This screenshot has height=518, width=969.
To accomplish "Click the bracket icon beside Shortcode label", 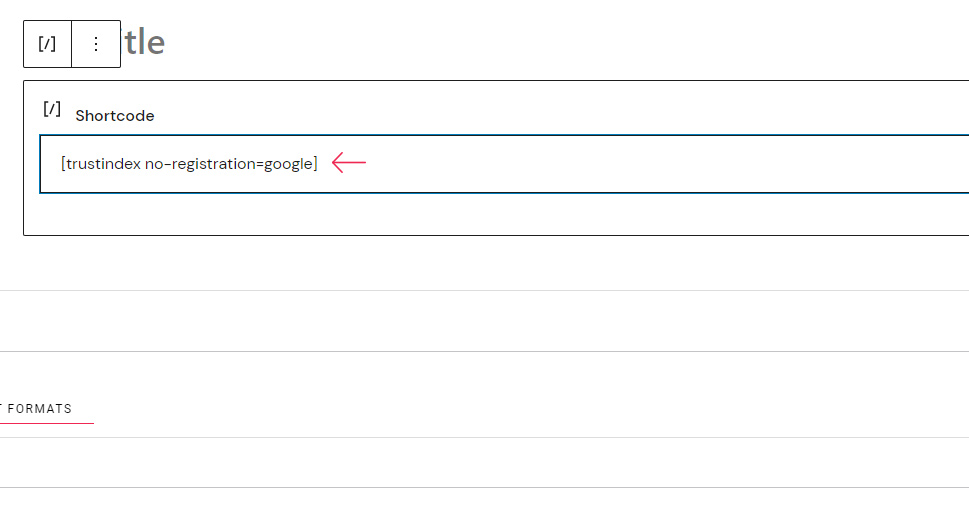I will coord(52,109).
